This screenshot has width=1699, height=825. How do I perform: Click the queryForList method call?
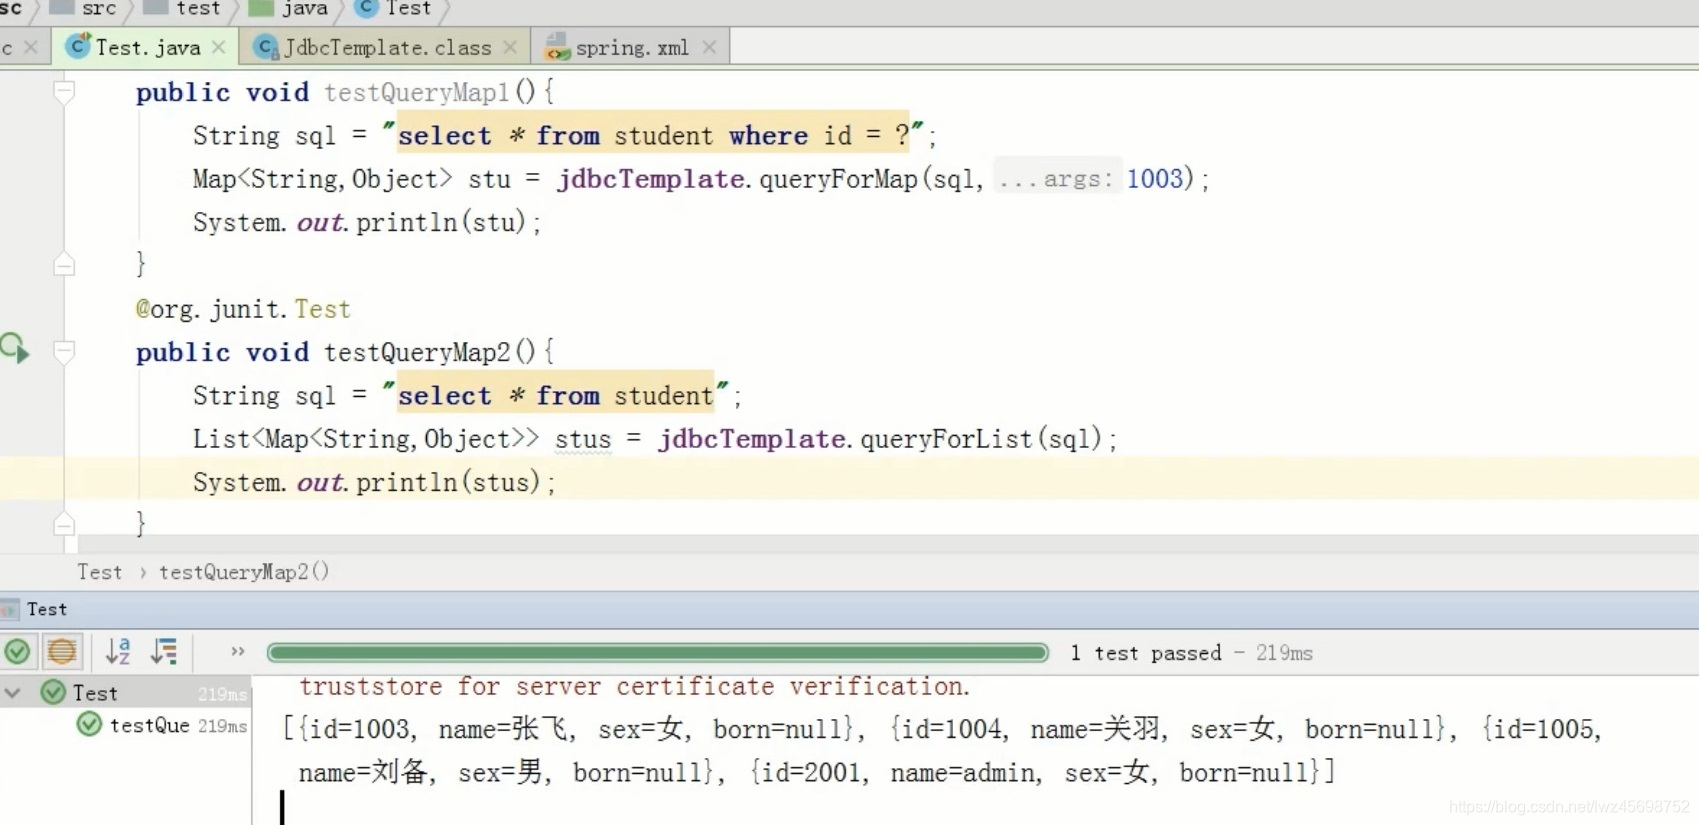tap(945, 439)
